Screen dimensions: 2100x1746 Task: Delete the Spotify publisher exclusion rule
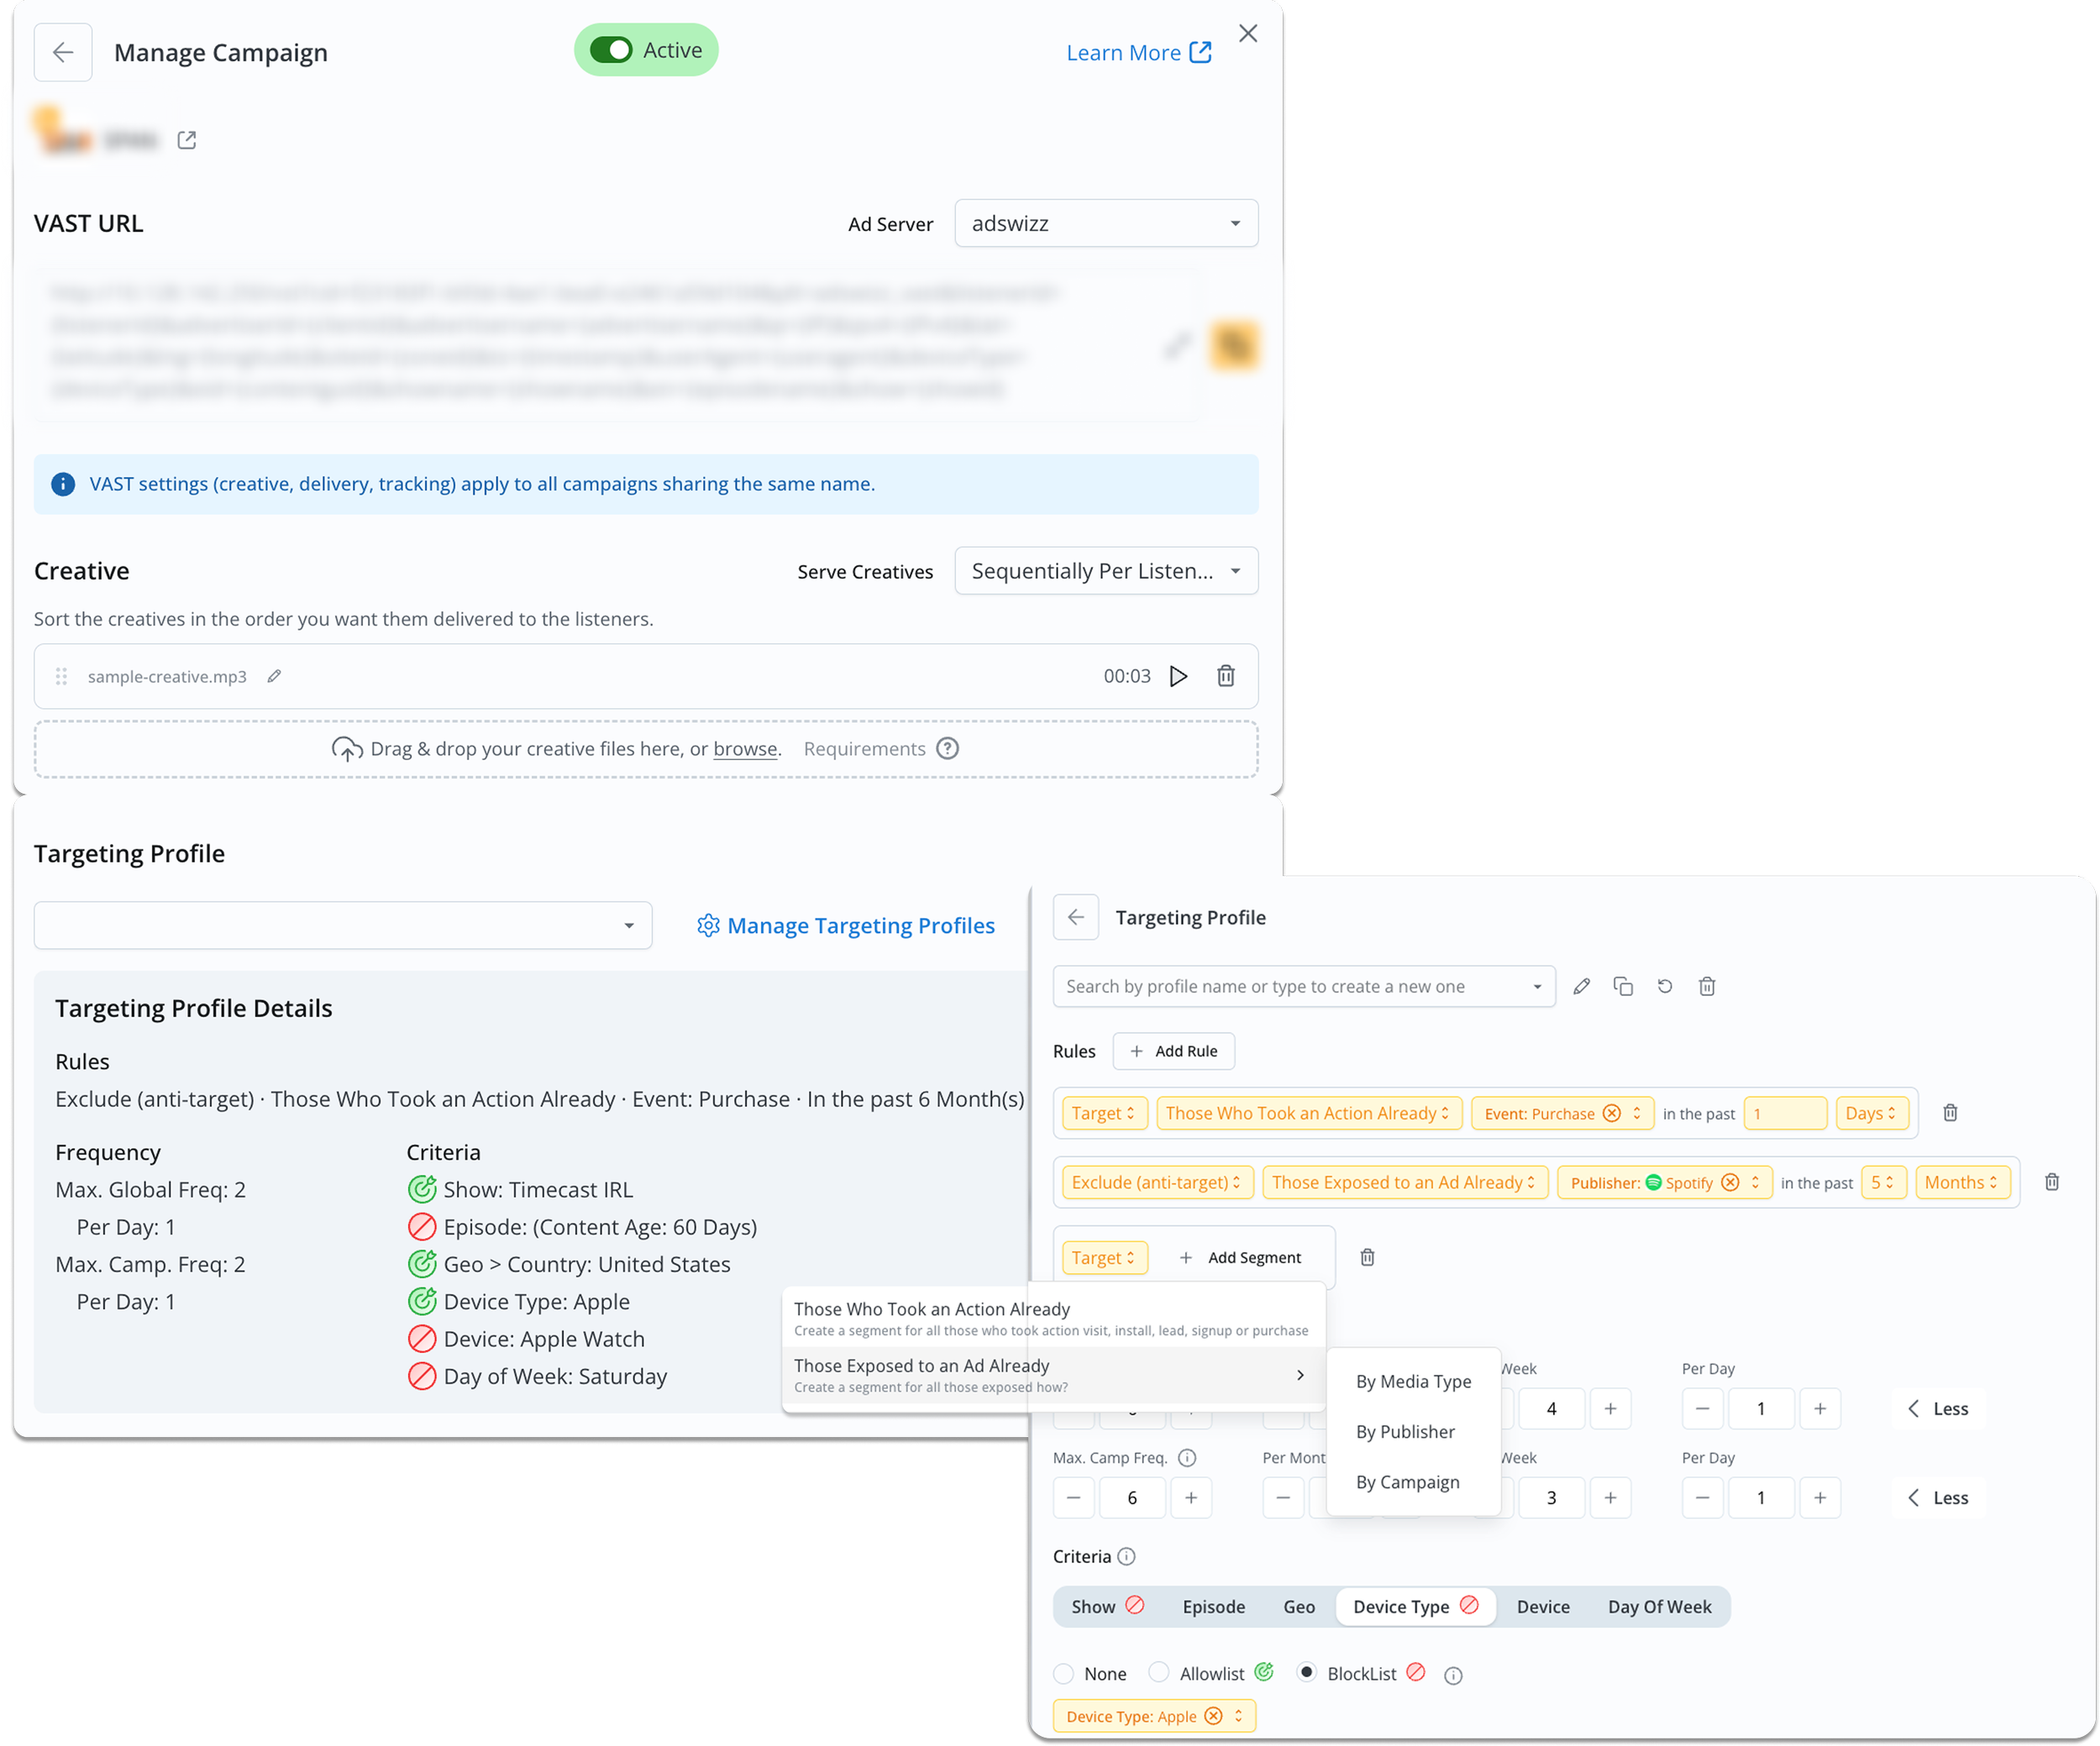(x=2051, y=1182)
